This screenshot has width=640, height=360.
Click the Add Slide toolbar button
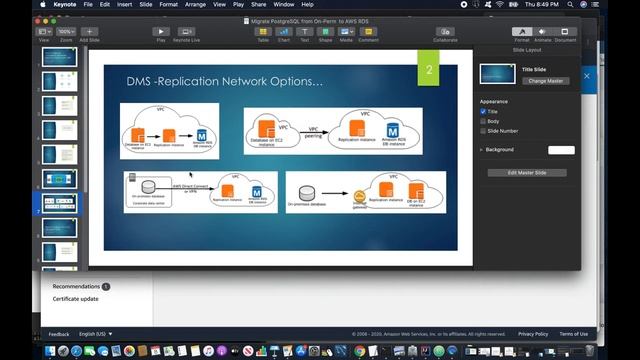click(x=89, y=32)
